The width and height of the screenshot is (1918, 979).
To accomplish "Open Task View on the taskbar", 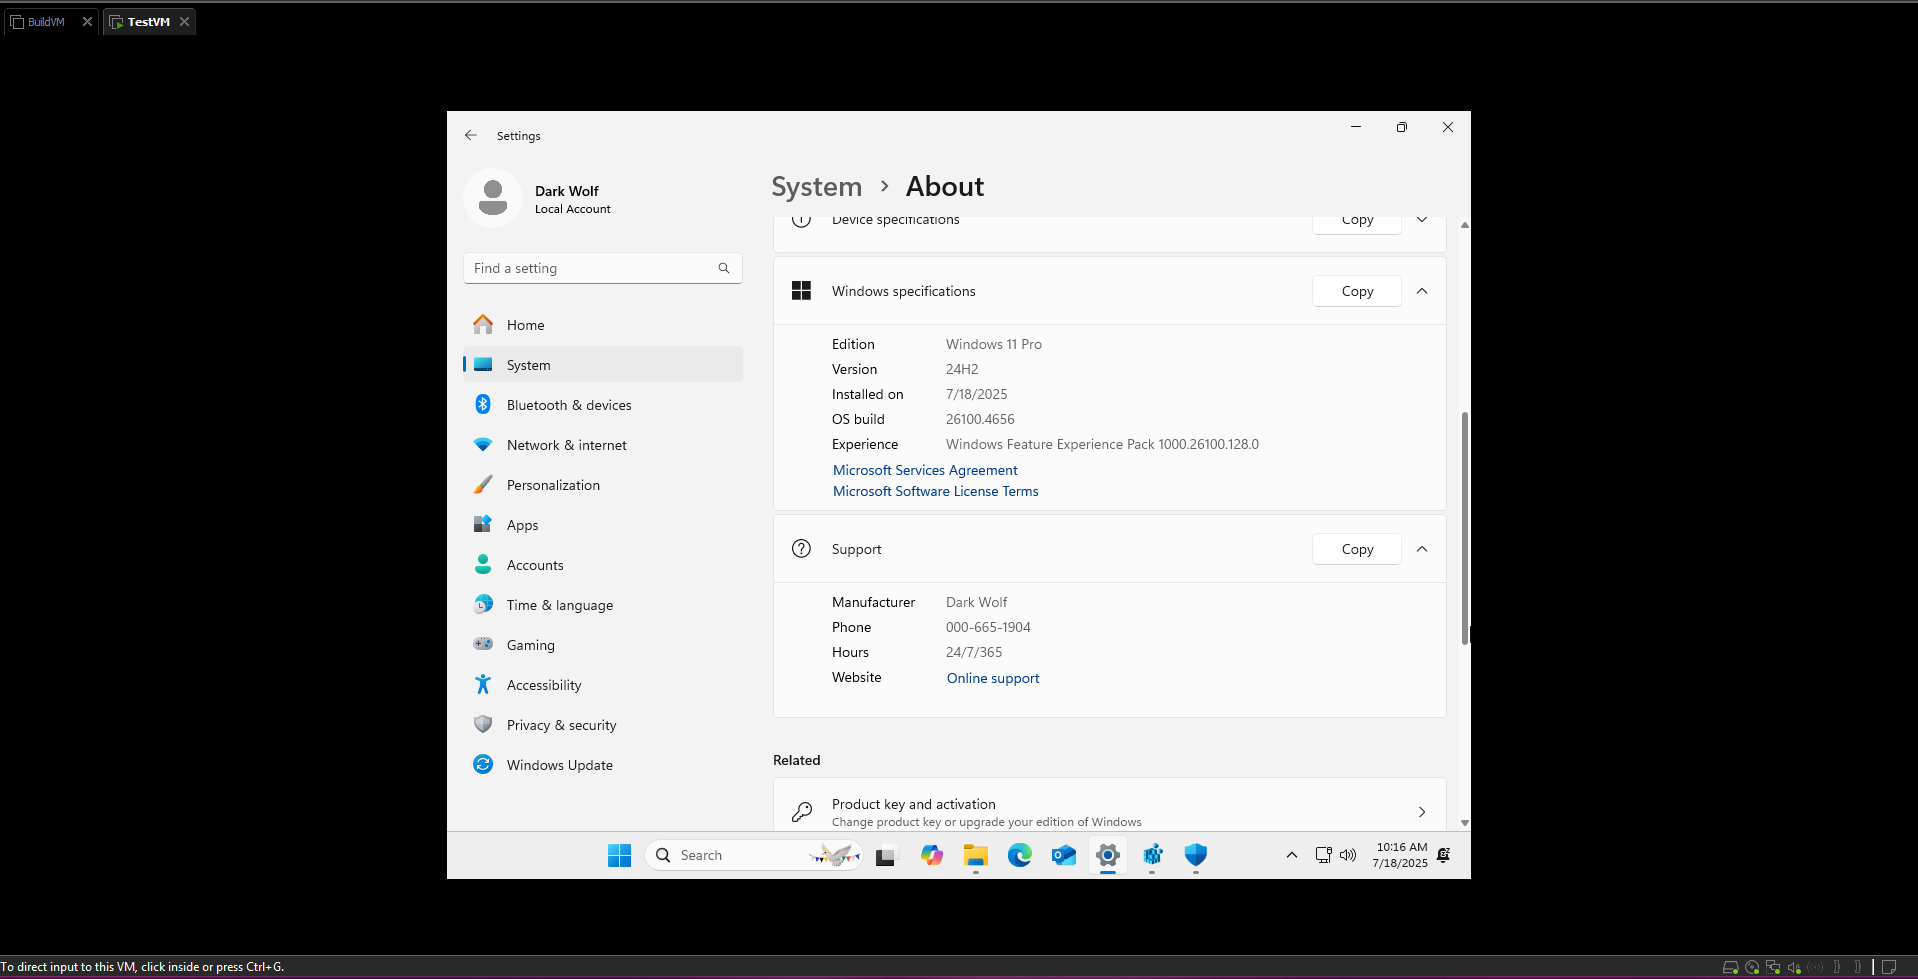I will coord(886,856).
